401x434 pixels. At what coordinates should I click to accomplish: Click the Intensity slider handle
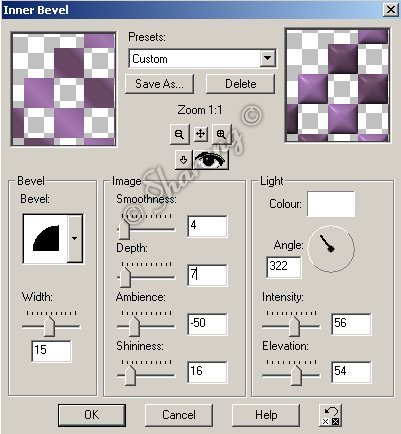(x=294, y=326)
